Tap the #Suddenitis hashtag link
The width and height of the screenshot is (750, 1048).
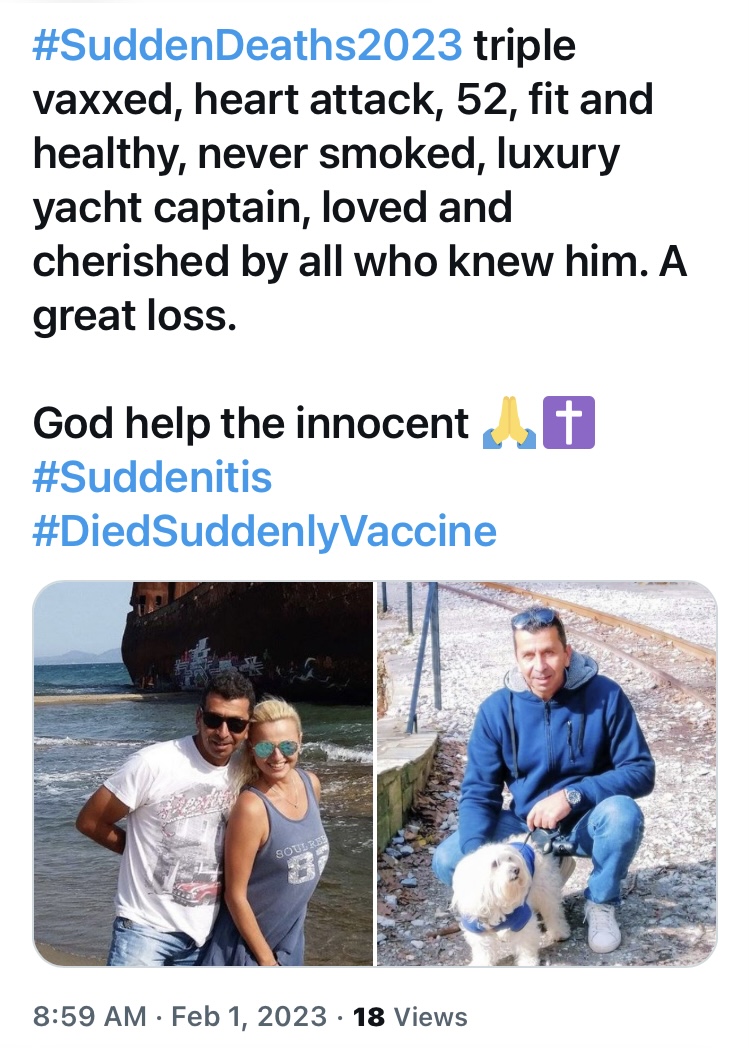pos(152,477)
